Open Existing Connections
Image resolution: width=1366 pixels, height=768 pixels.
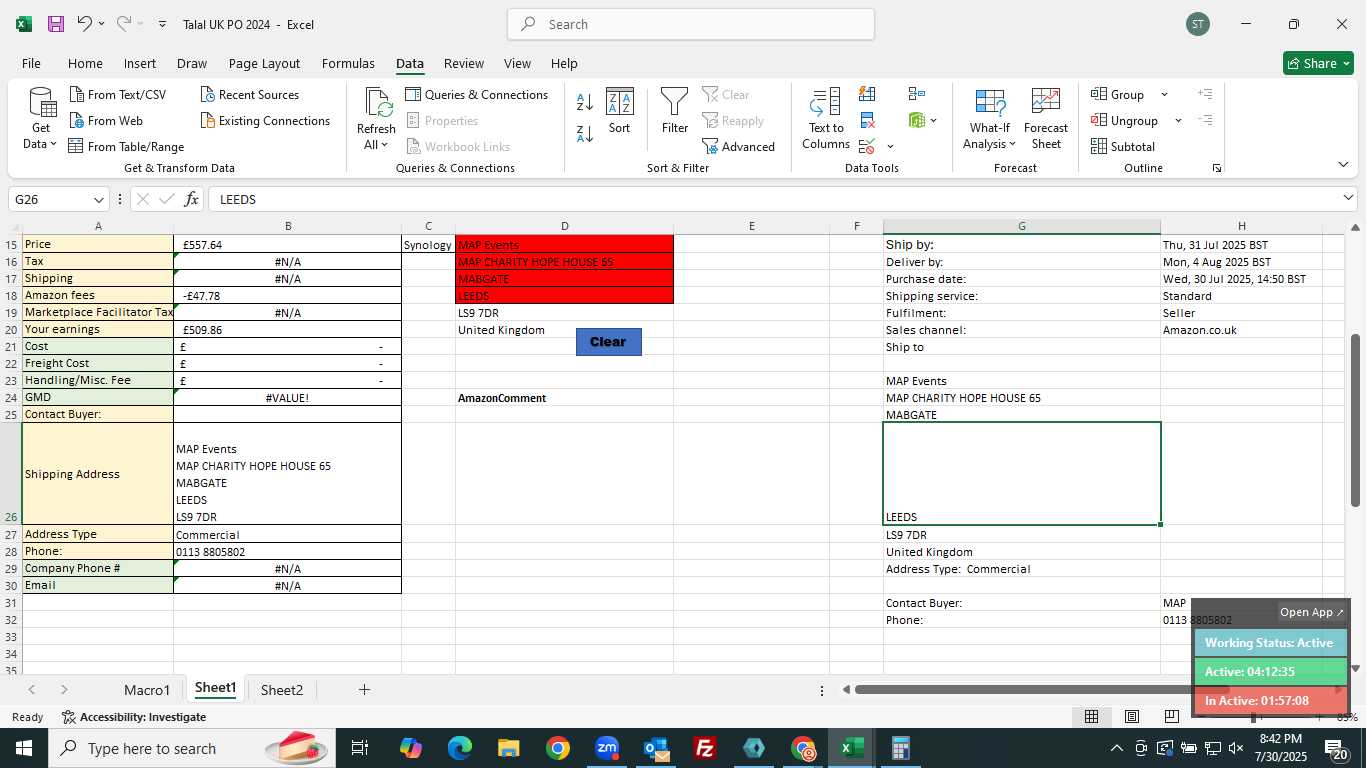pos(265,121)
